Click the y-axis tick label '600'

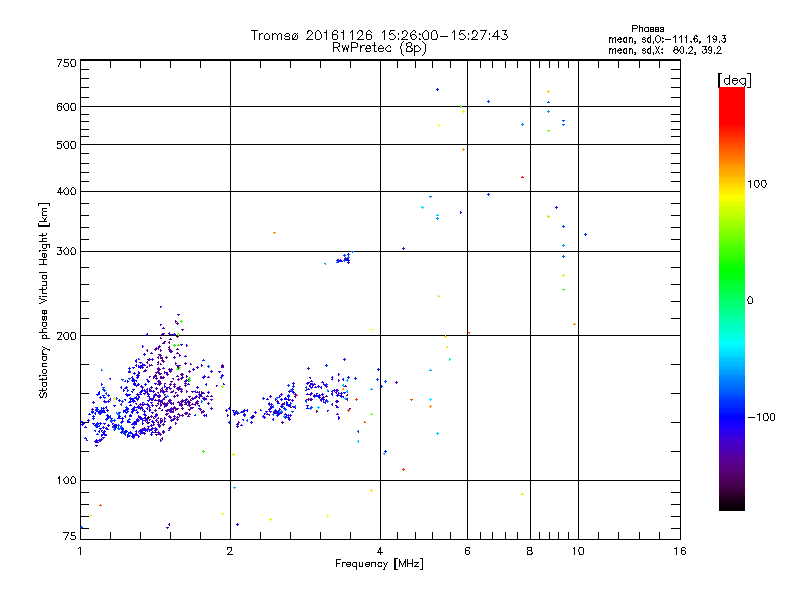pos(66,107)
